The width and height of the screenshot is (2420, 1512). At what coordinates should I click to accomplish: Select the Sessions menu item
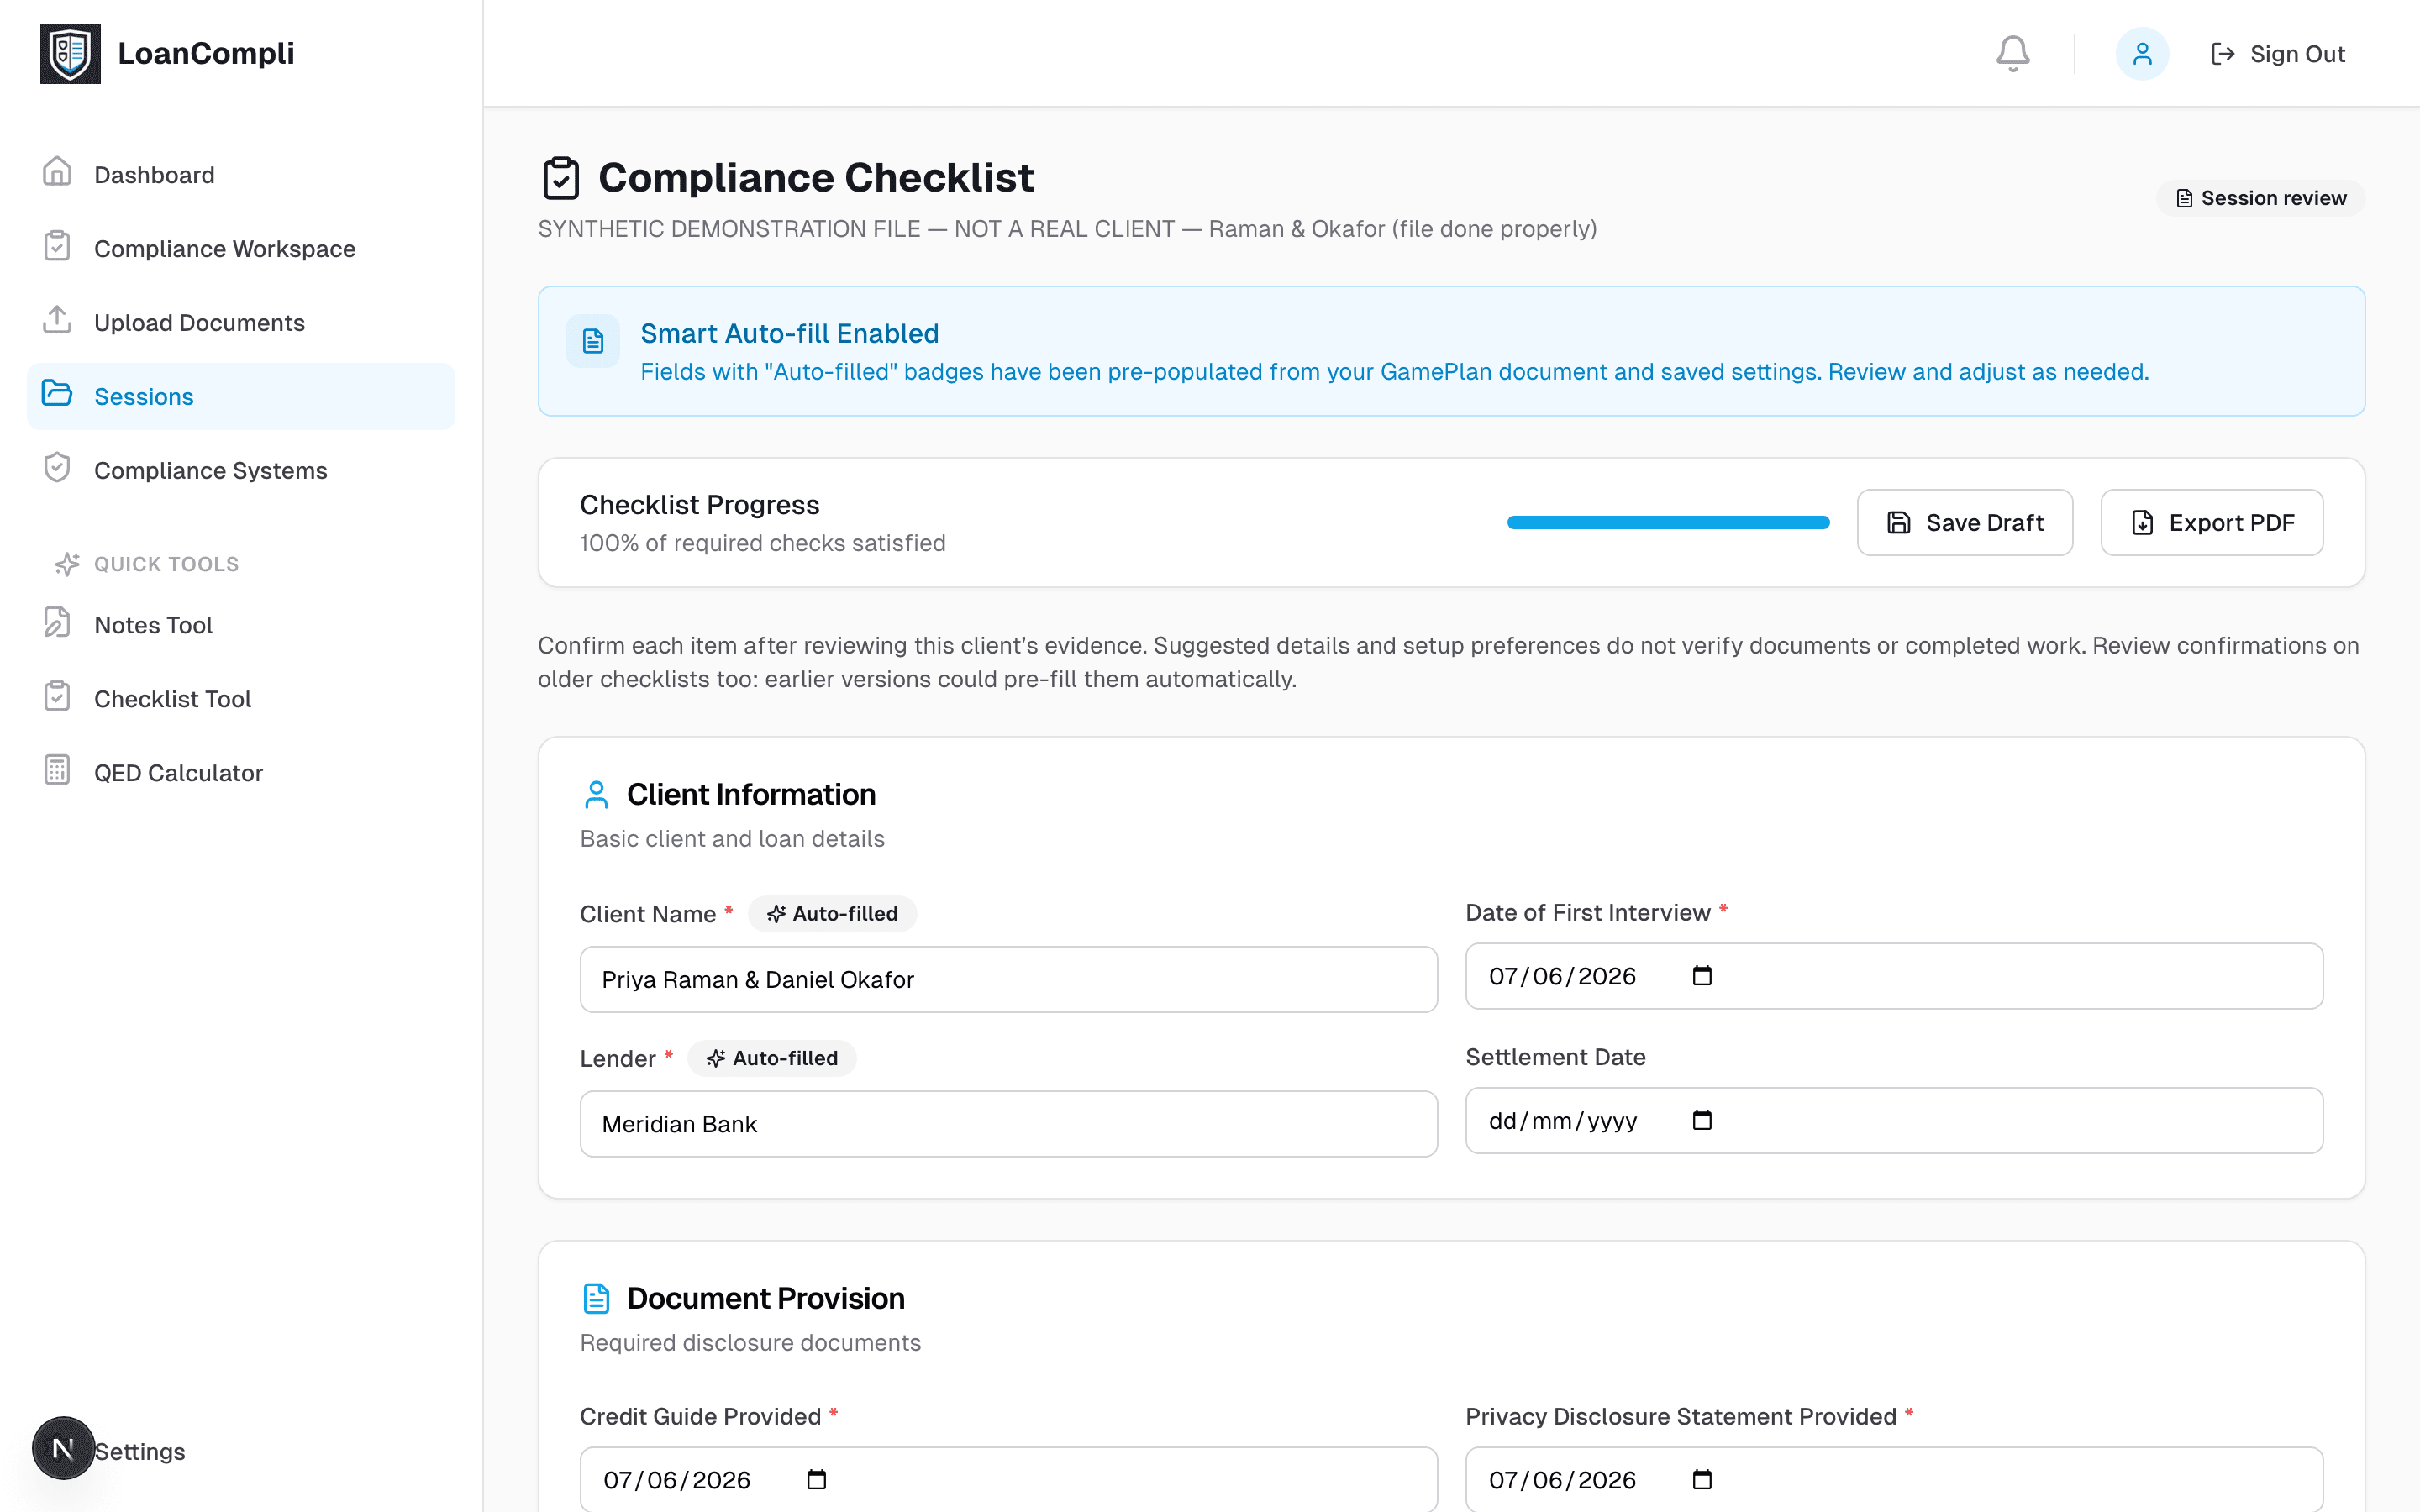[x=241, y=397]
